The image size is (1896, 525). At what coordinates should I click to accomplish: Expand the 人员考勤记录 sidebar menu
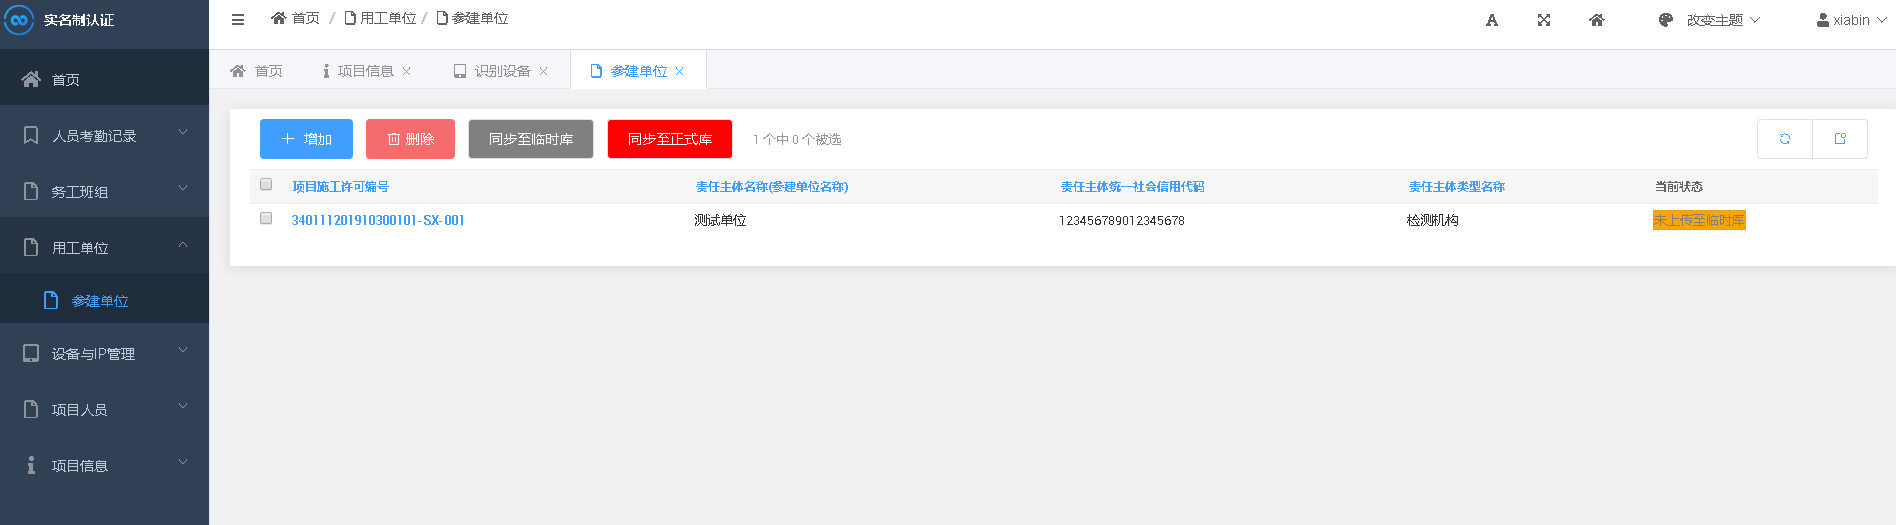pyautogui.click(x=104, y=135)
